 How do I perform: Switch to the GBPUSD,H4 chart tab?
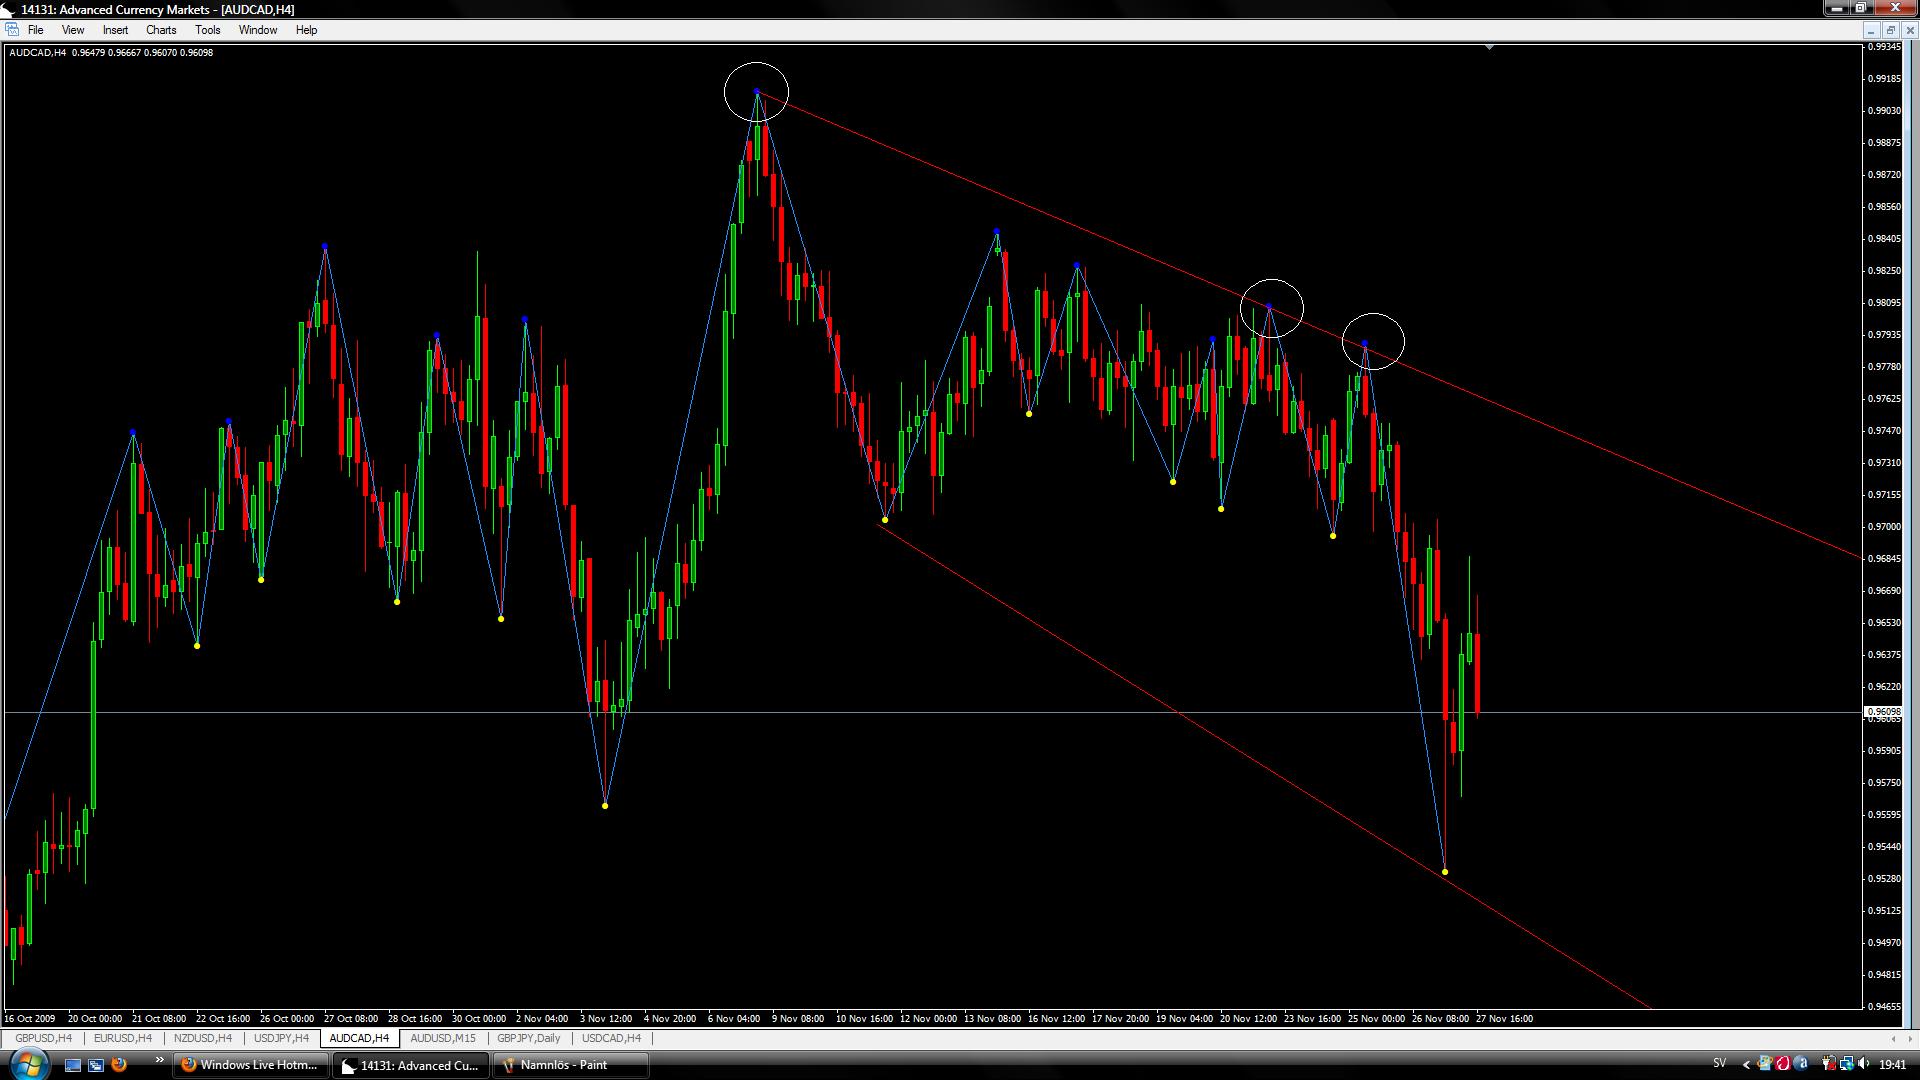[x=43, y=1038]
